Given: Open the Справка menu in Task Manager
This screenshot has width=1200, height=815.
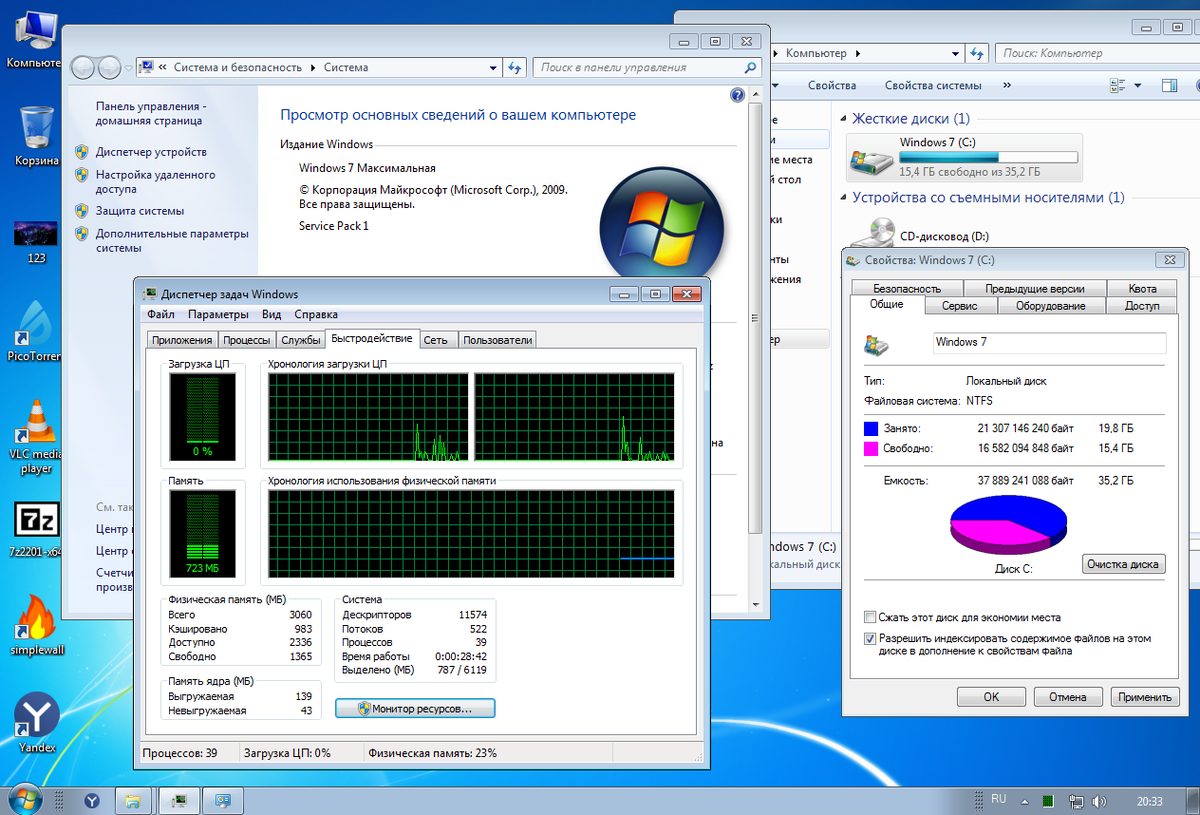Looking at the screenshot, I should pyautogui.click(x=316, y=314).
